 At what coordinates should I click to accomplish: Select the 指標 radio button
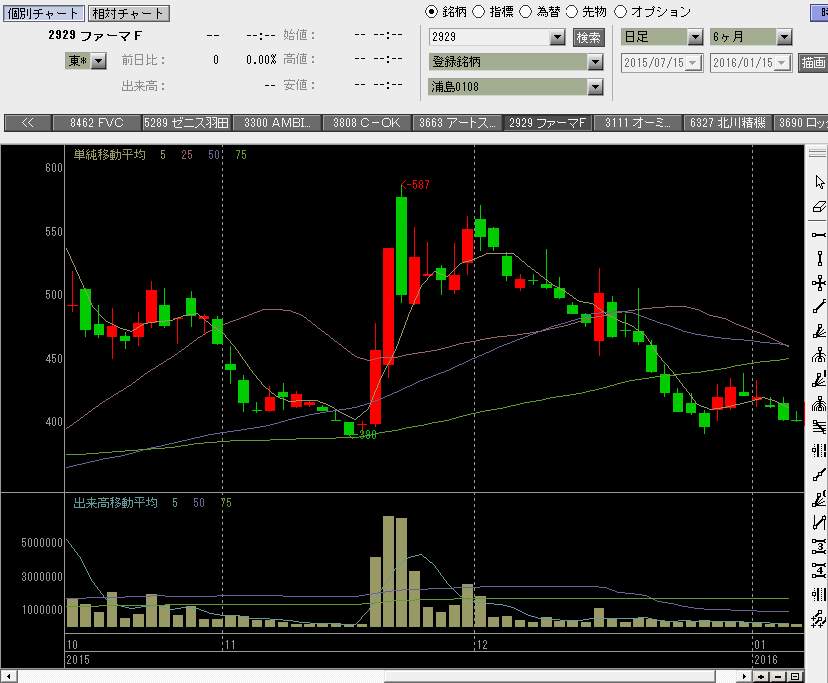point(478,12)
